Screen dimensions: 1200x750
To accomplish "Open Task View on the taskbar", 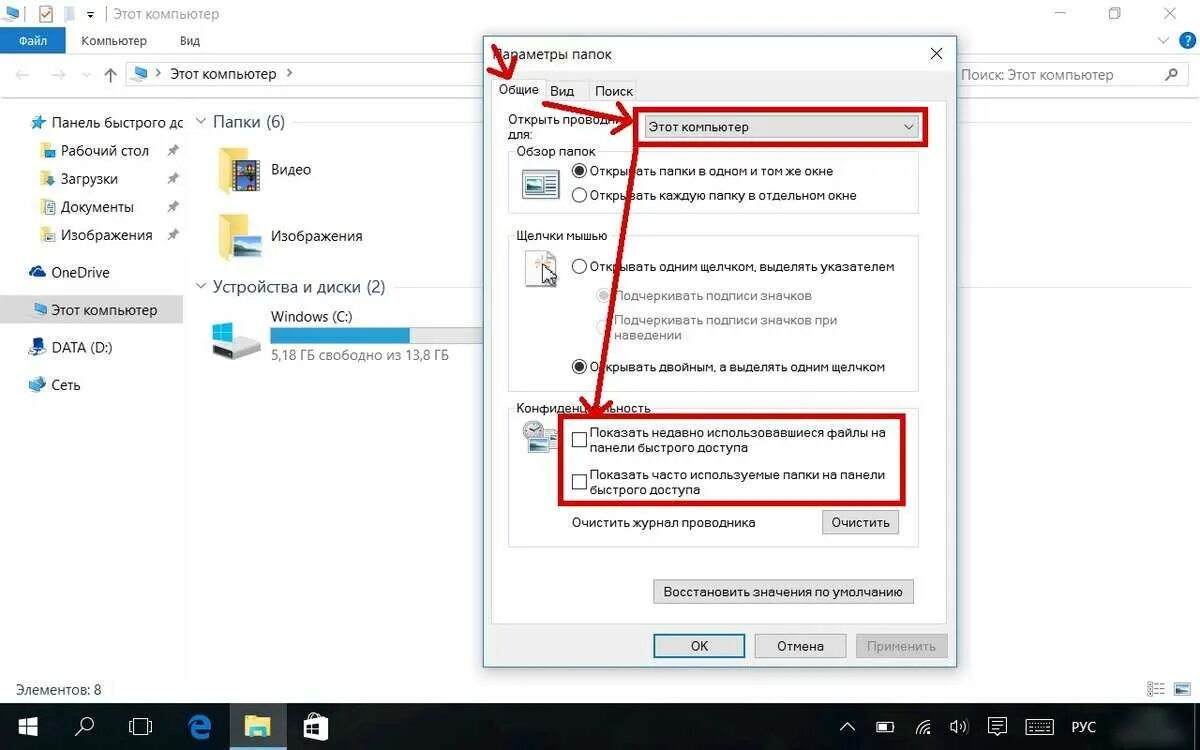I will [142, 727].
